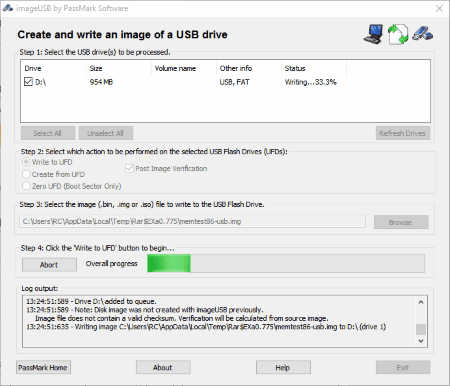
Task: Click the image file path input field
Action: click(192, 221)
